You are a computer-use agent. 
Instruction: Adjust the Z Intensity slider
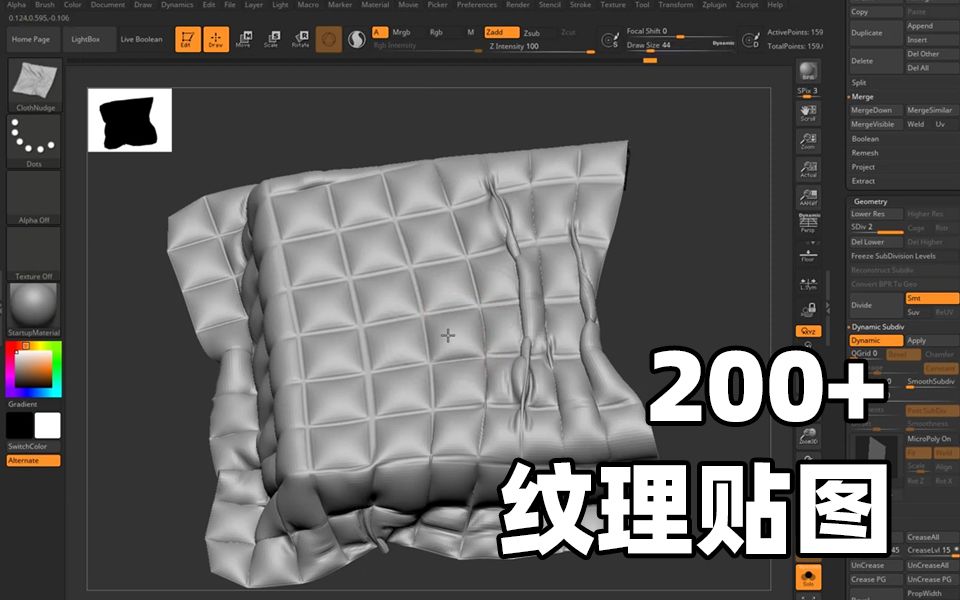pyautogui.click(x=542, y=48)
